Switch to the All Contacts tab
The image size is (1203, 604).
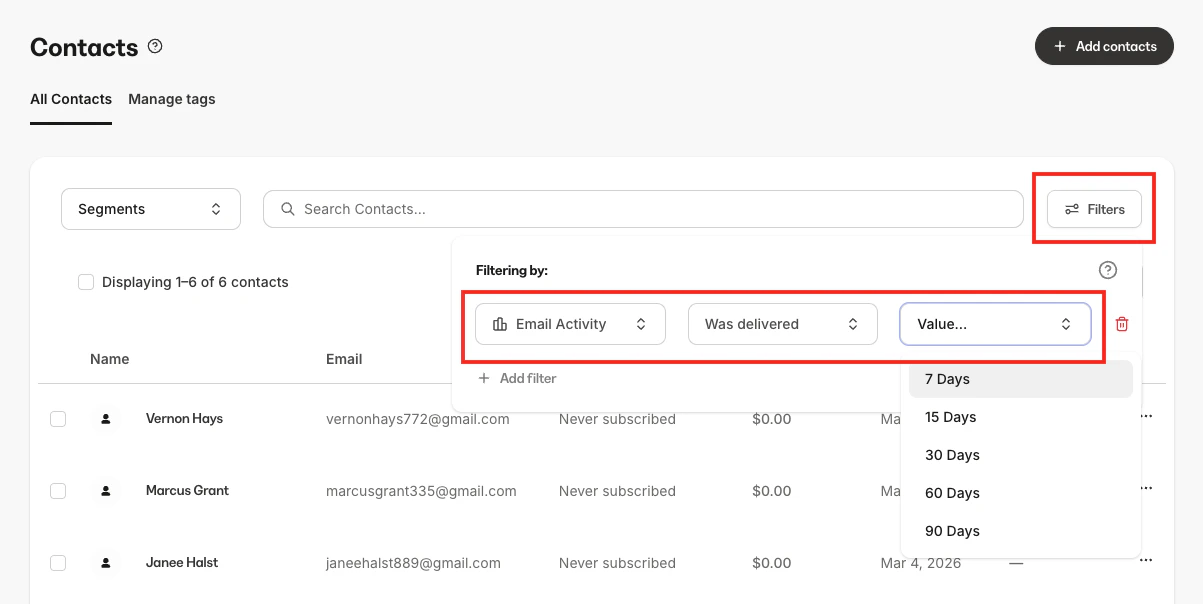click(71, 99)
